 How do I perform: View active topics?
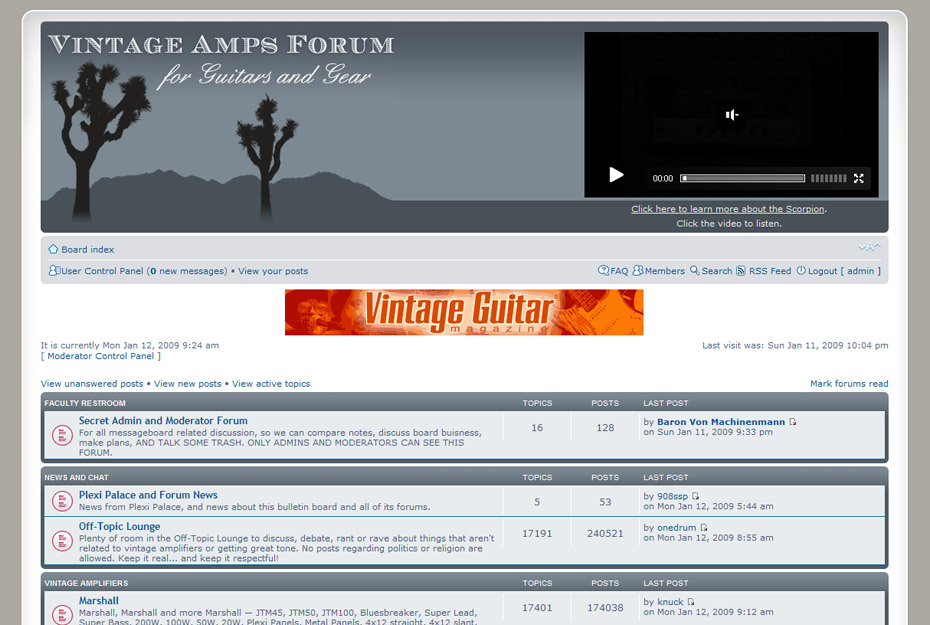(271, 384)
